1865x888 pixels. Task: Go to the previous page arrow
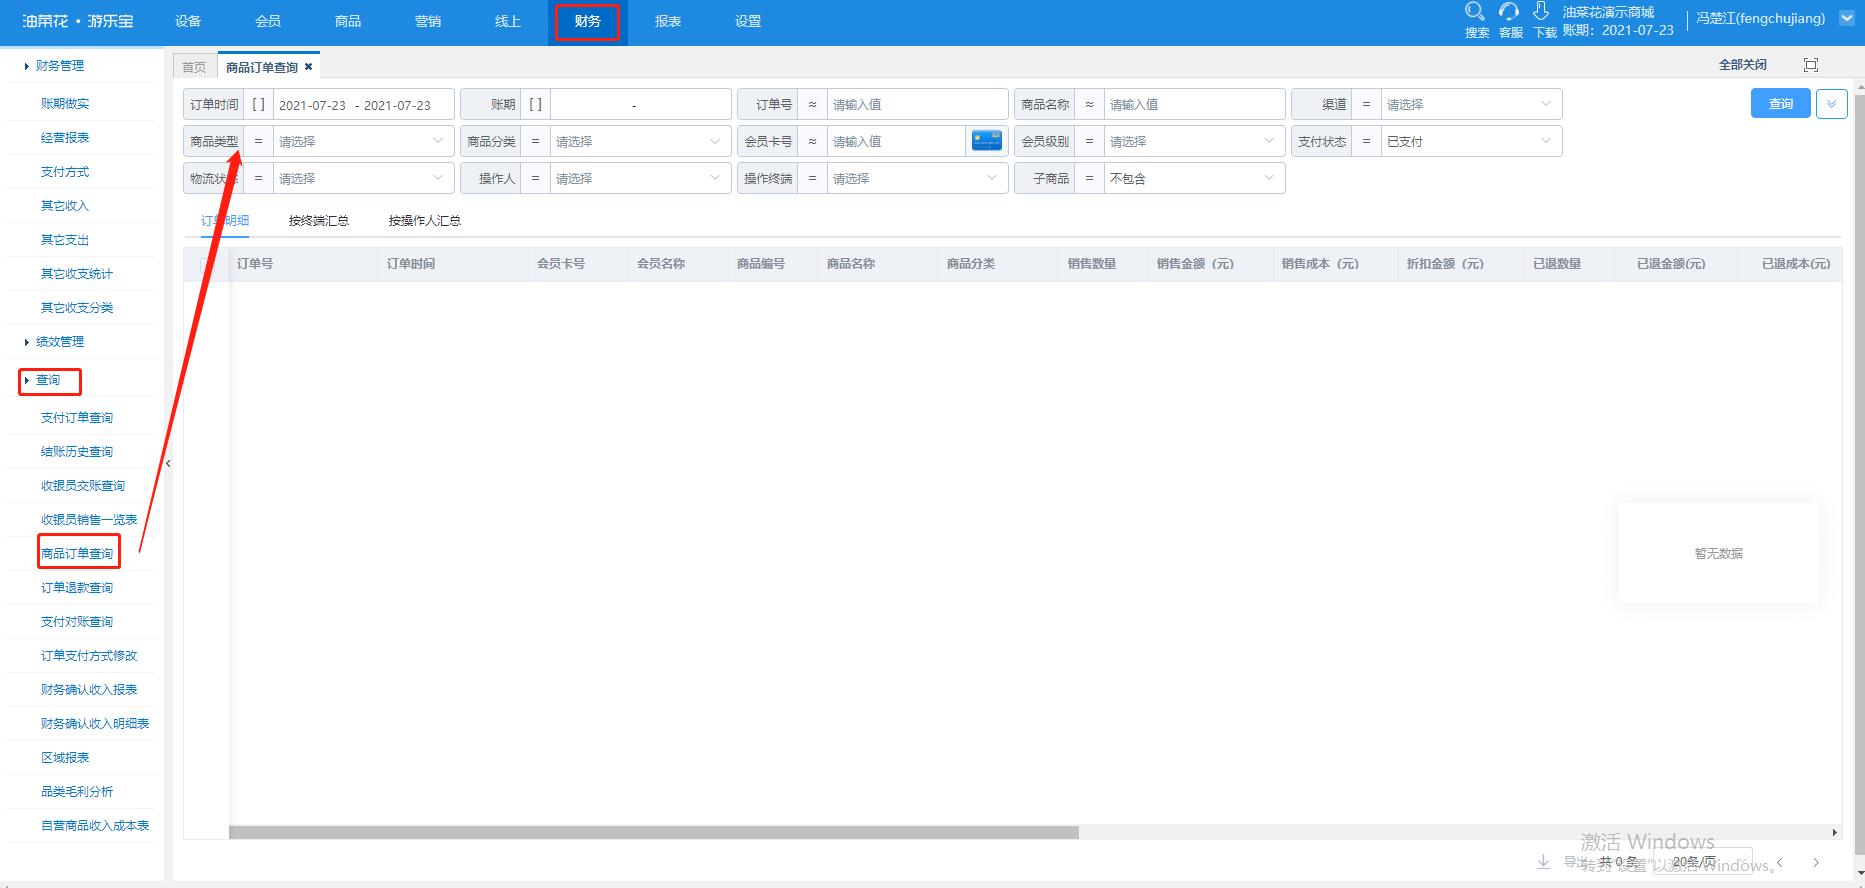1780,862
